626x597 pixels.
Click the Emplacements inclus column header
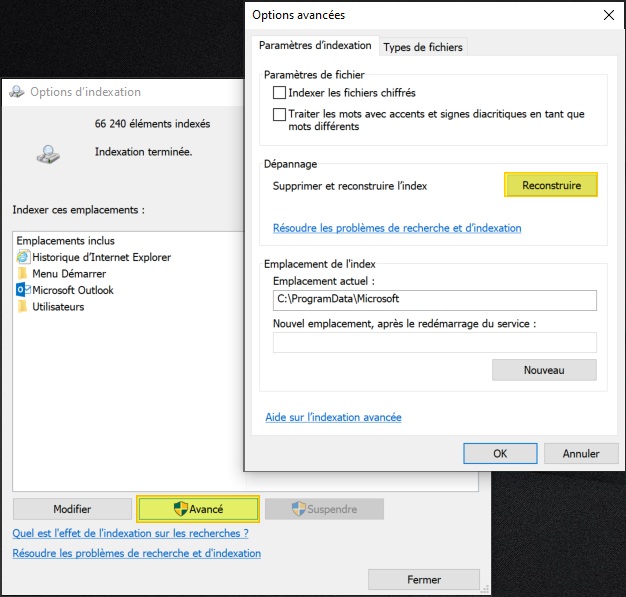pyautogui.click(x=65, y=241)
